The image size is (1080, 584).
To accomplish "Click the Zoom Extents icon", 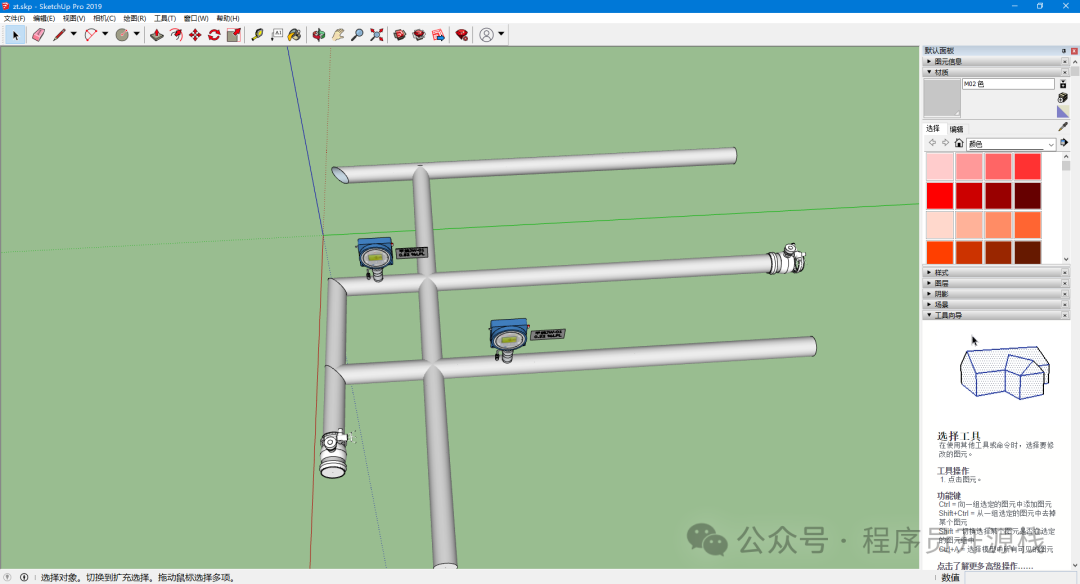I will (375, 34).
